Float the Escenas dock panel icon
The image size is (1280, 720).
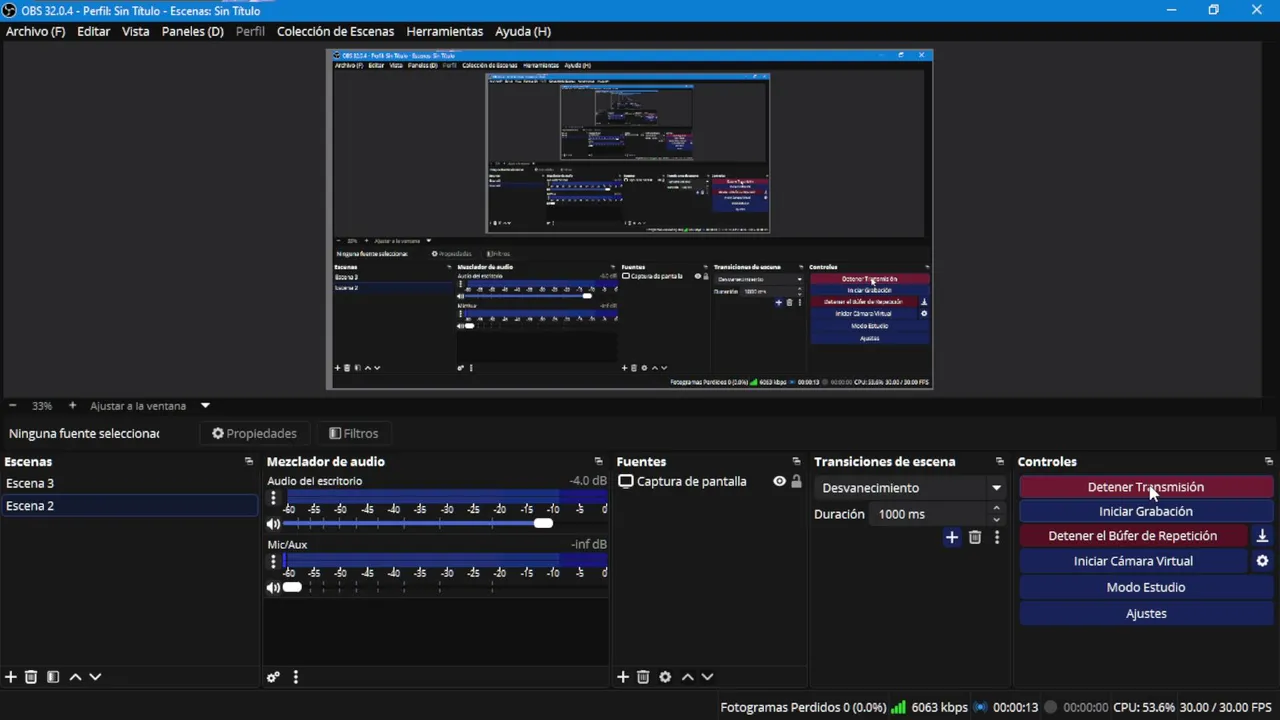249,461
